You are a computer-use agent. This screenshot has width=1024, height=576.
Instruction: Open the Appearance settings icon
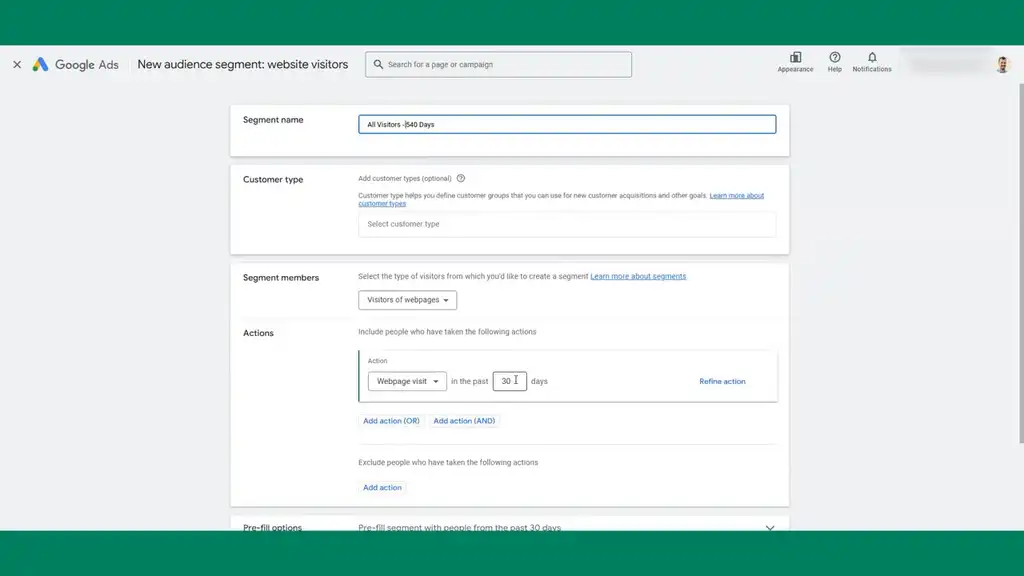coord(795,58)
